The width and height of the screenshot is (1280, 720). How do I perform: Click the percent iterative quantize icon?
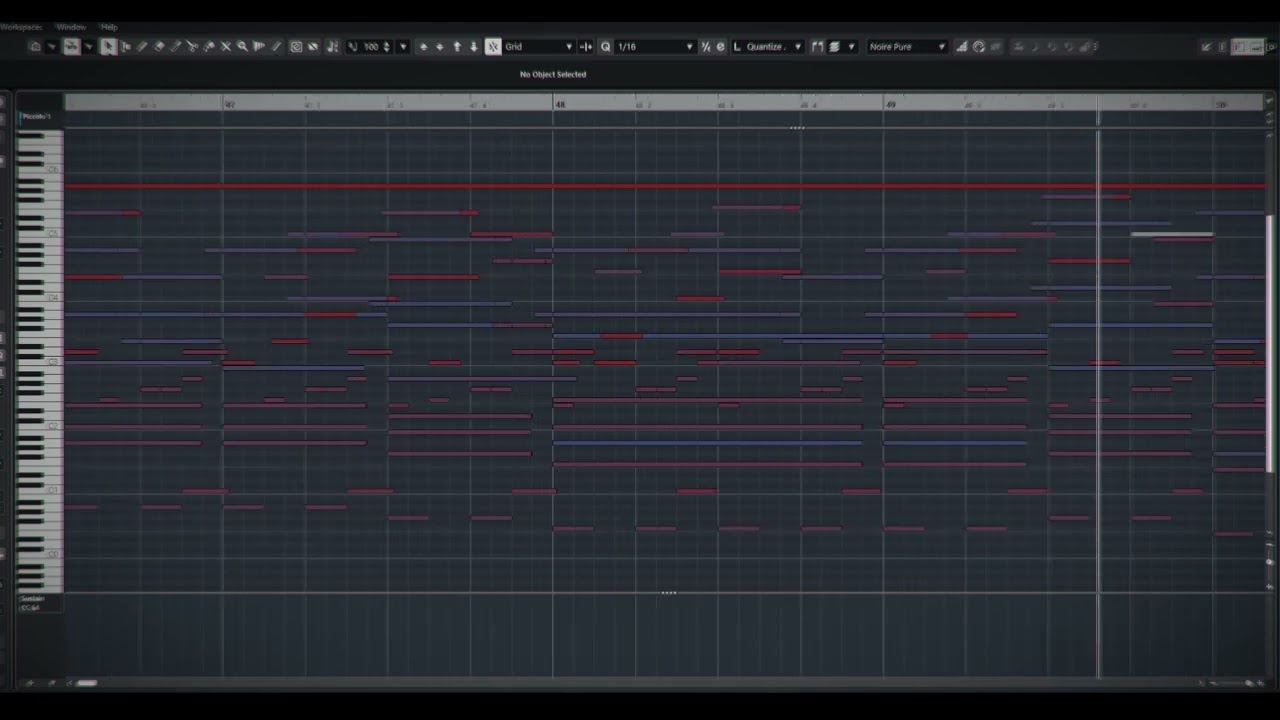706,47
